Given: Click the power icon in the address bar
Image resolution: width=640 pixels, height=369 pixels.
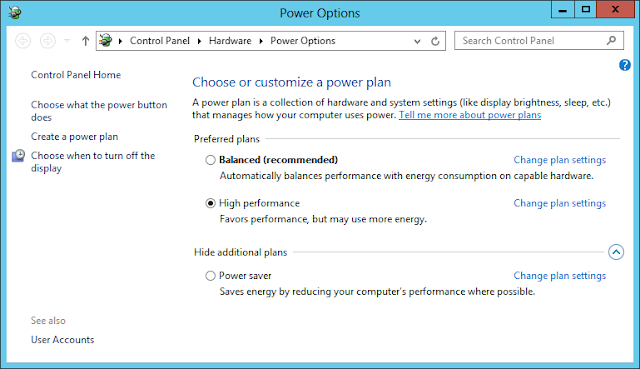Looking at the screenshot, I should click(x=106, y=40).
